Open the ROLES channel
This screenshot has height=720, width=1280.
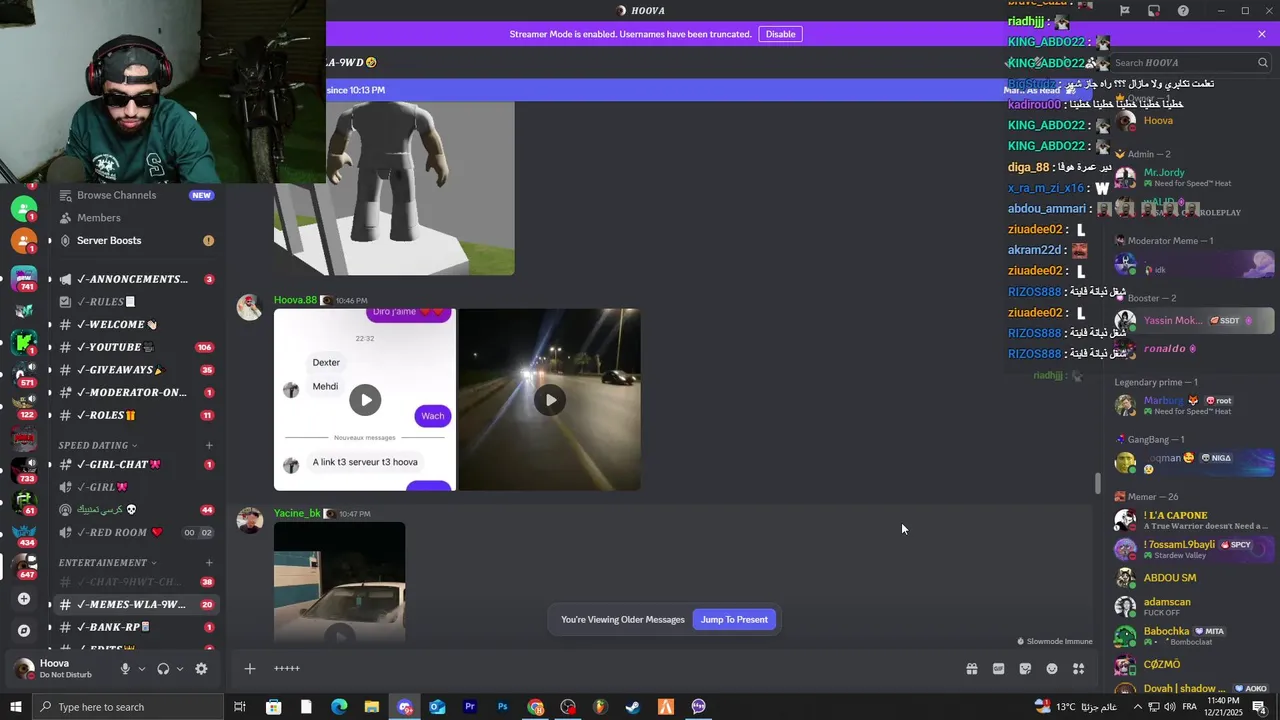tap(135, 415)
